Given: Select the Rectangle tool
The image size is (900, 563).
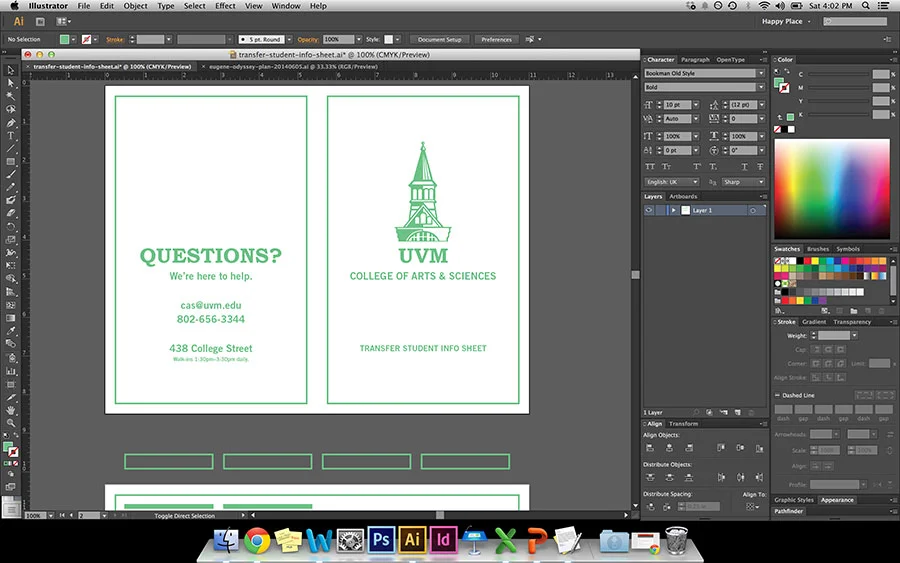Looking at the screenshot, I should (10, 162).
